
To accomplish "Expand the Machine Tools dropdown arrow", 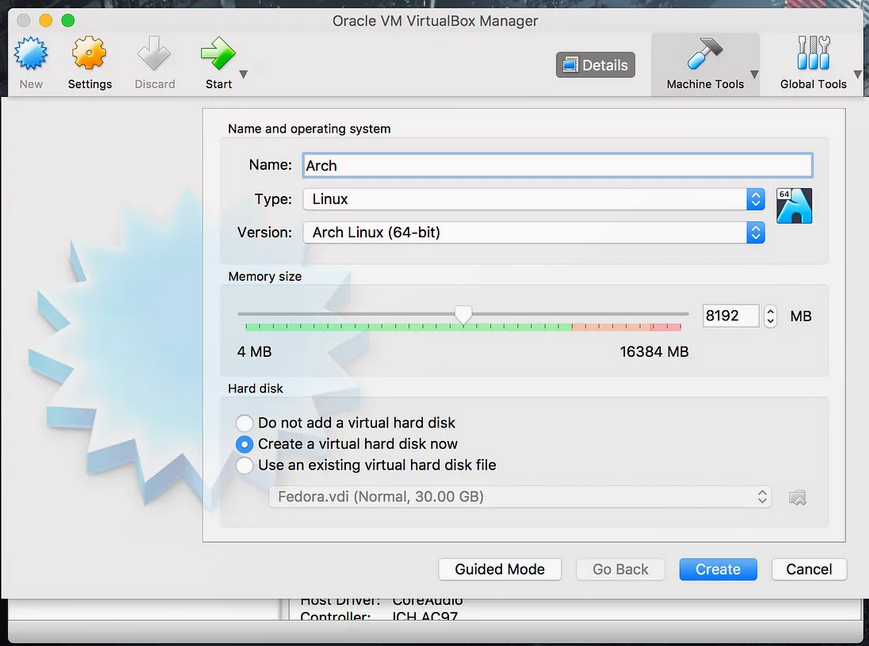I will [754, 75].
